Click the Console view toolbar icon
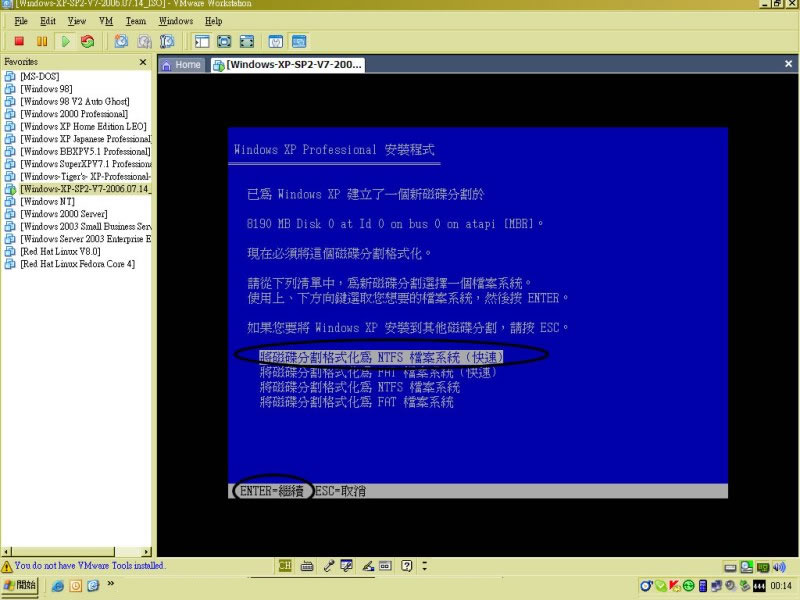Image resolution: width=800 pixels, height=600 pixels. [x=299, y=41]
